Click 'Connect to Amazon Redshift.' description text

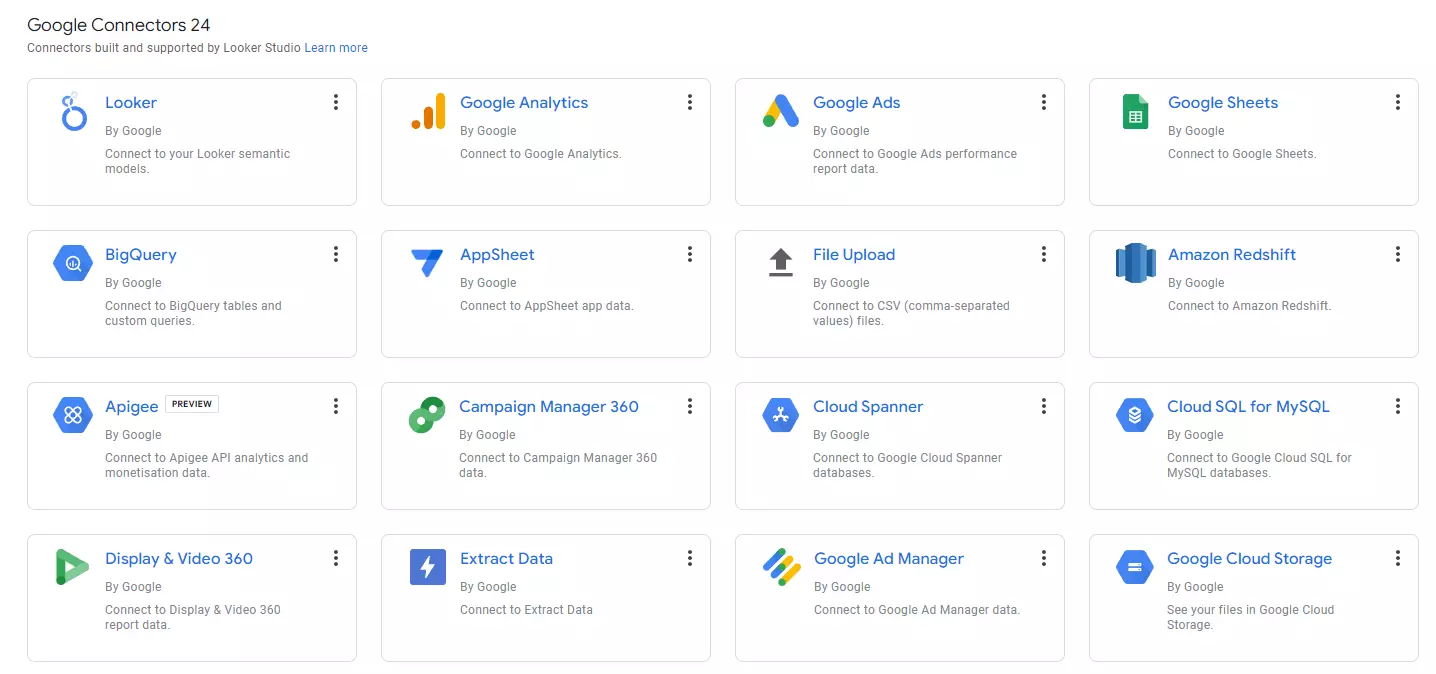1250,306
